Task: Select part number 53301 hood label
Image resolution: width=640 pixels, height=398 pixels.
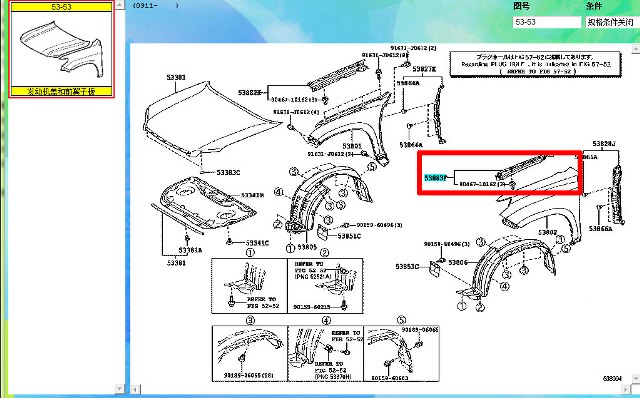Action: [x=176, y=77]
